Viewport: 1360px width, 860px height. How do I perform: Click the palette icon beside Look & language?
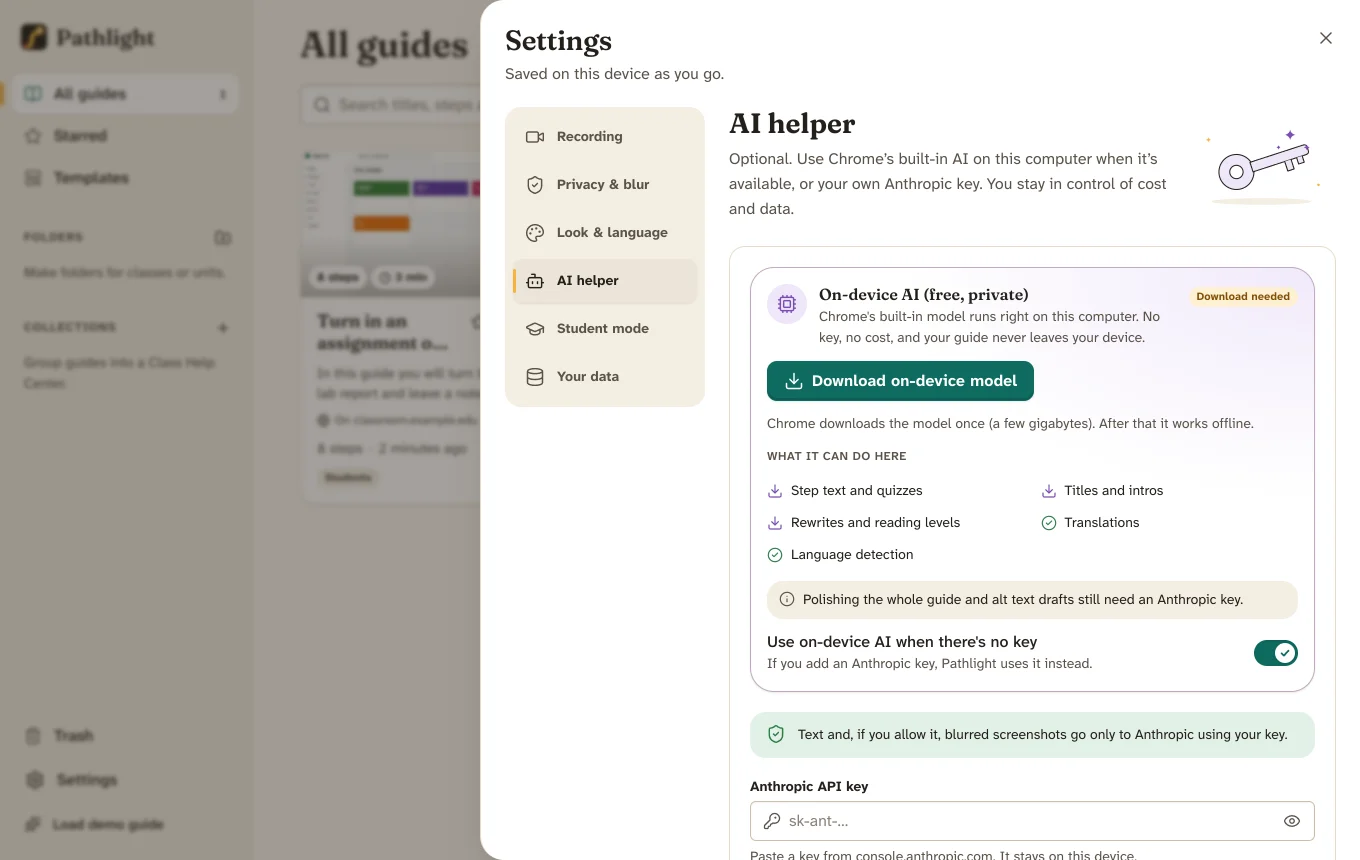pyautogui.click(x=535, y=233)
